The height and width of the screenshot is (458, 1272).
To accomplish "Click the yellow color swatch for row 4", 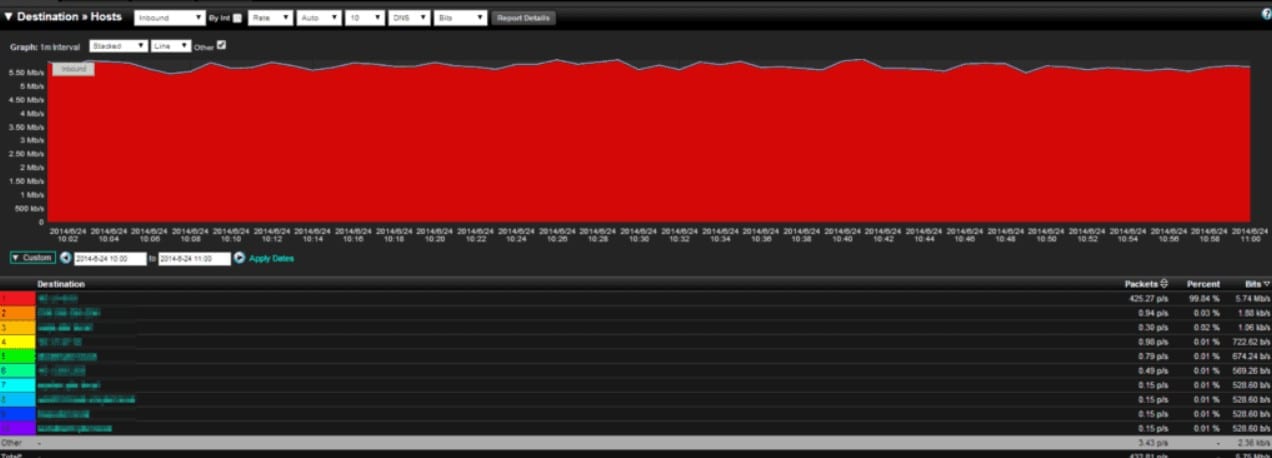I will coord(16,342).
